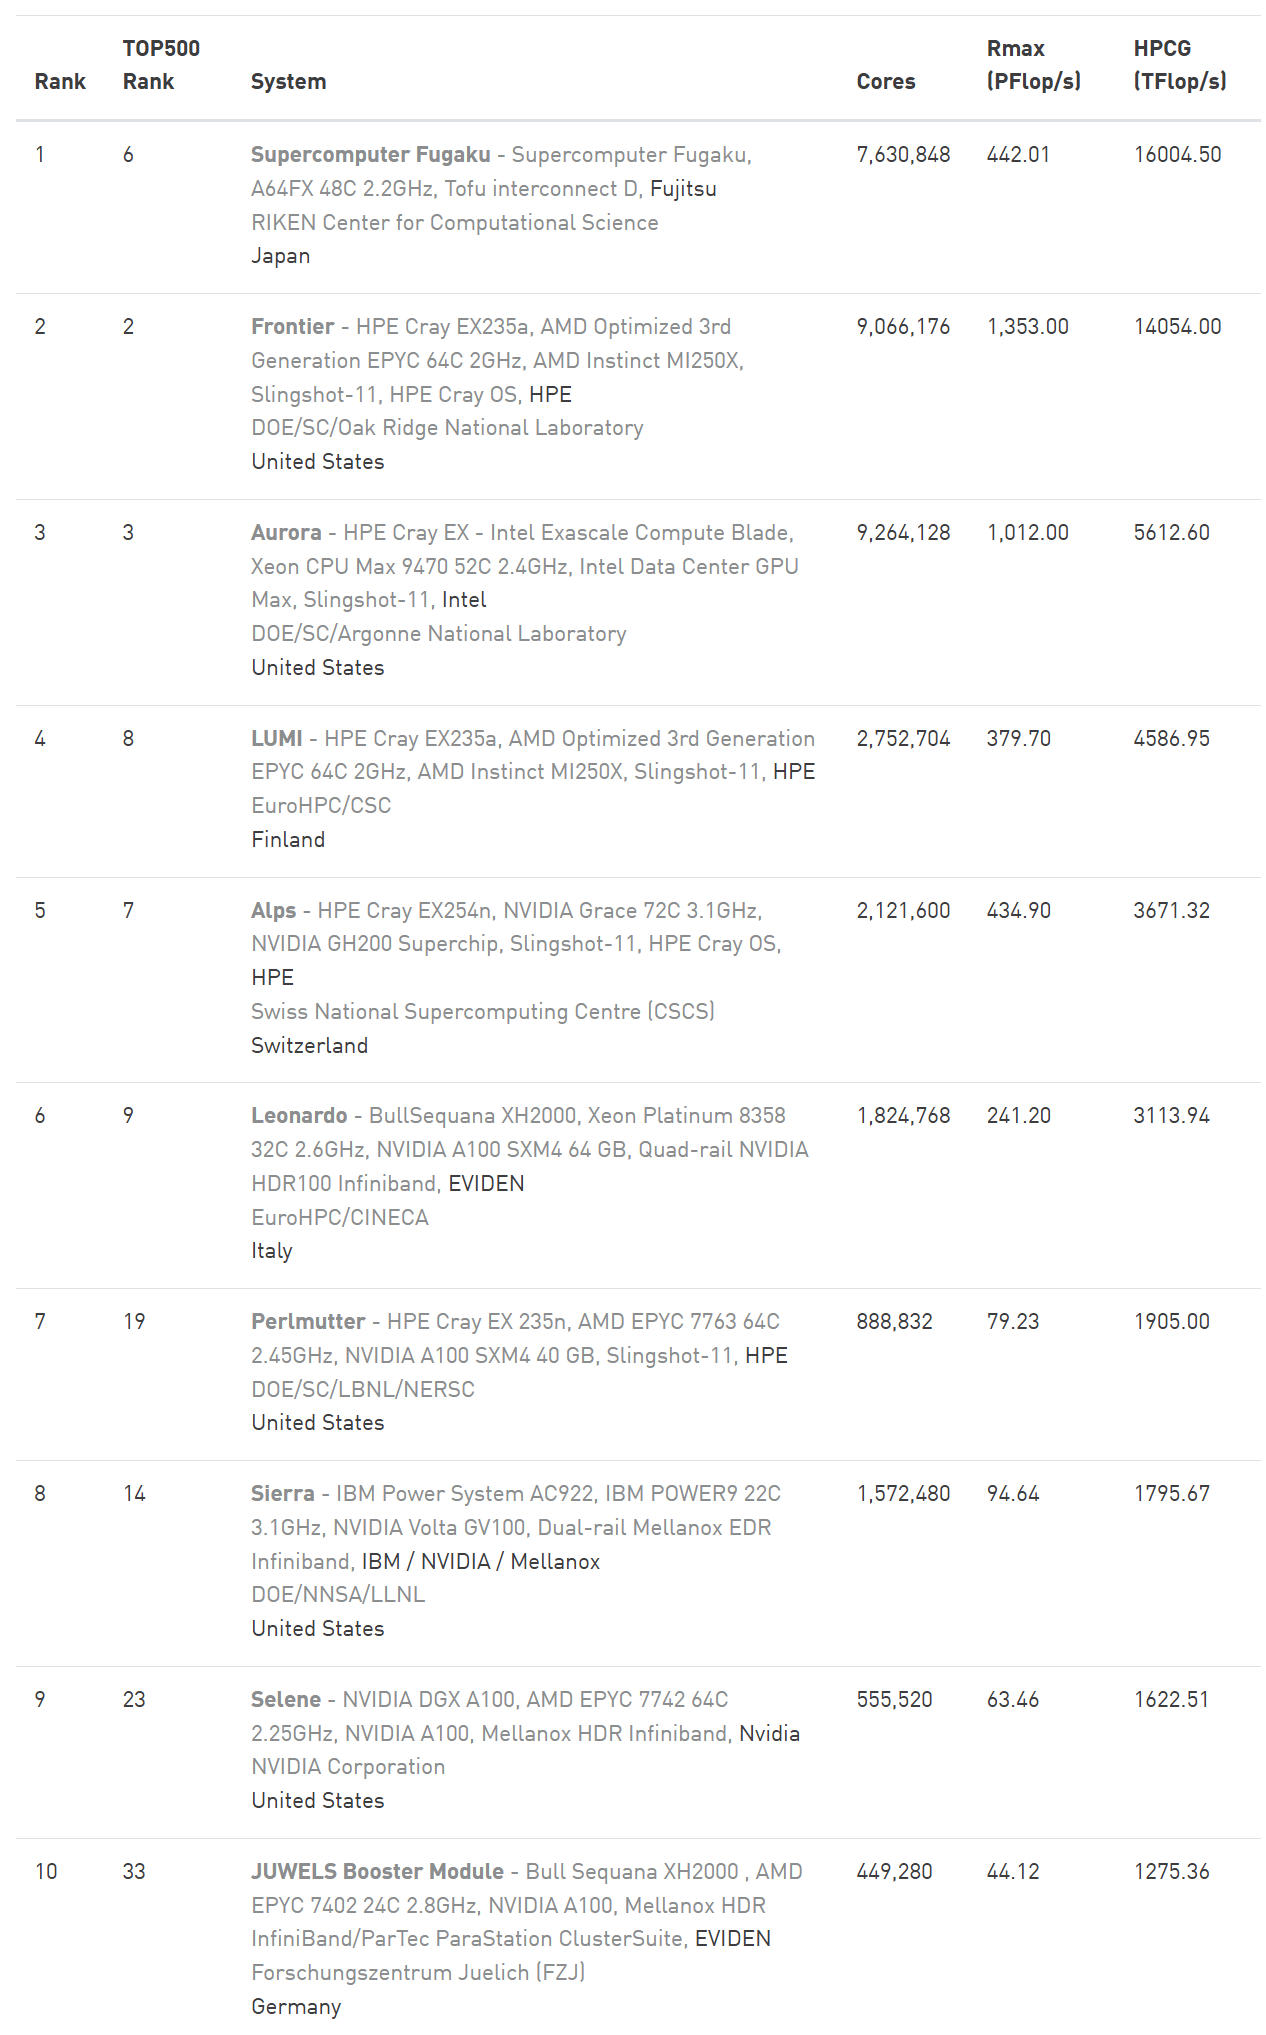Click RIKEN Center for Computational Science
The image size is (1266, 2035).
click(455, 223)
